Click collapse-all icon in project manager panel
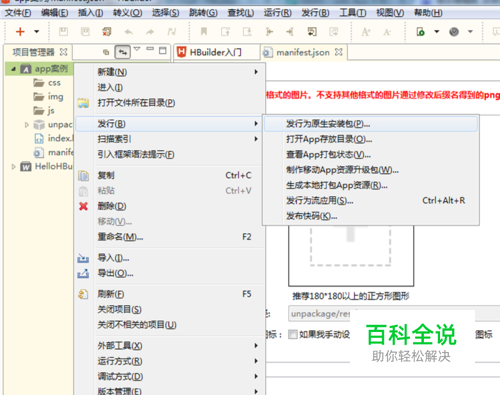Image resolution: width=500 pixels, height=395 pixels. point(106,52)
